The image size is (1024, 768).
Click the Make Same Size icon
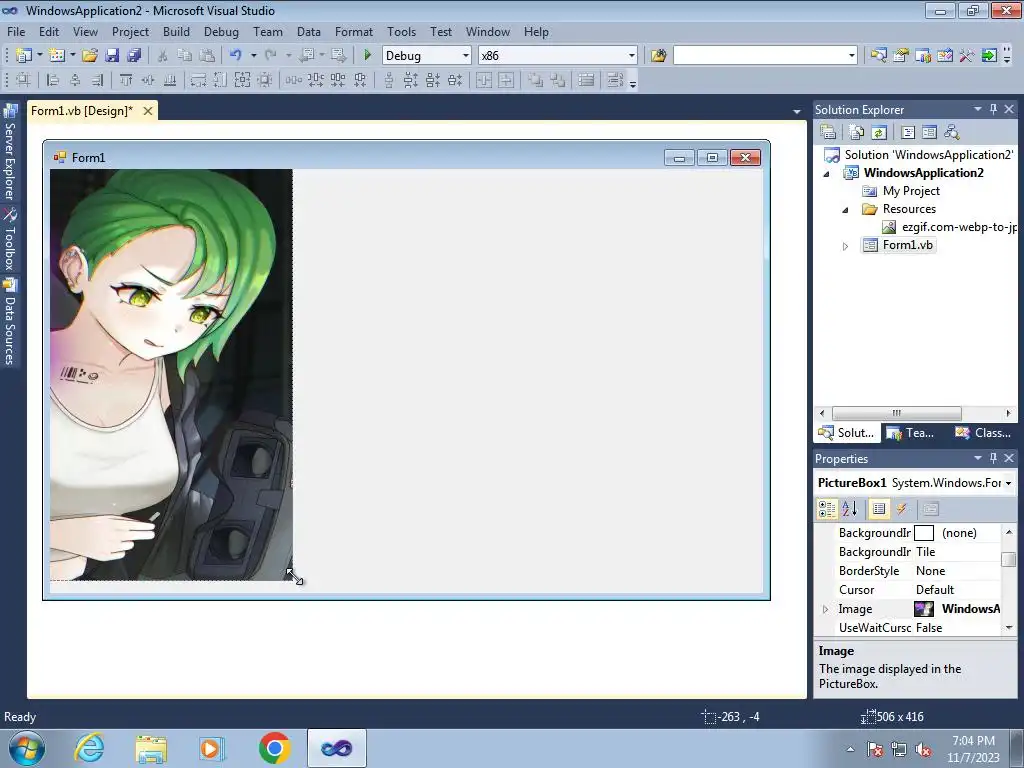242,80
